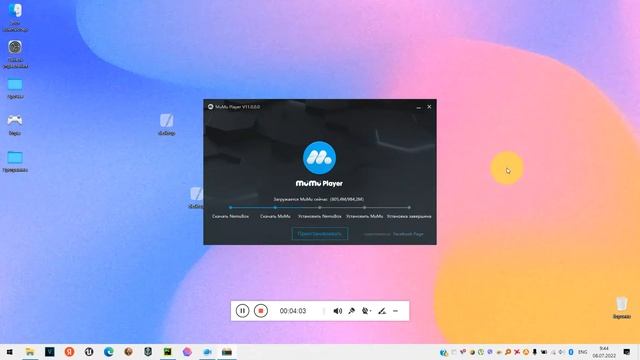
Task: Click the purple round tray icon
Action: (x=490, y=352)
